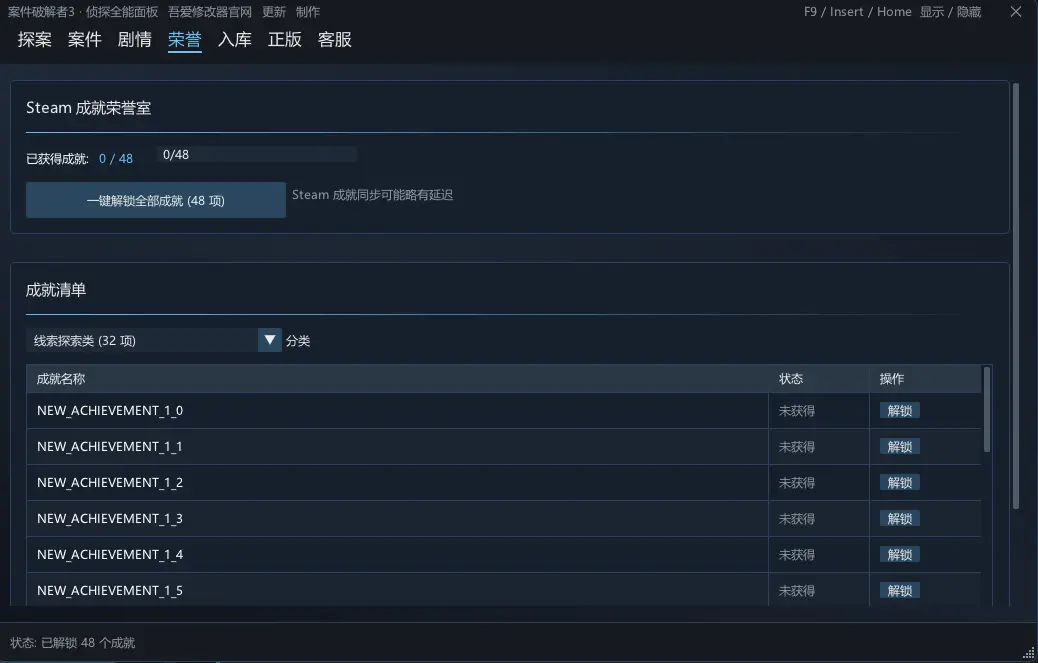Viewport: 1038px width, 663px height.
Task: Click the status text 已解锁 48 个成就
Action: point(88,642)
